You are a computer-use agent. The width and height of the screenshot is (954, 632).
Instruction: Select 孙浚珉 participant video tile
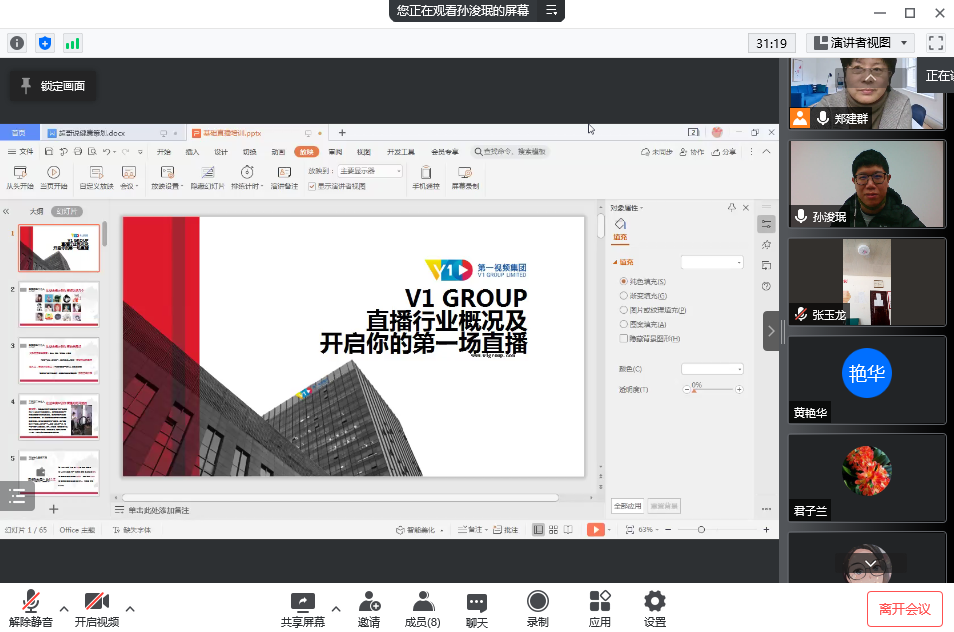tap(867, 184)
